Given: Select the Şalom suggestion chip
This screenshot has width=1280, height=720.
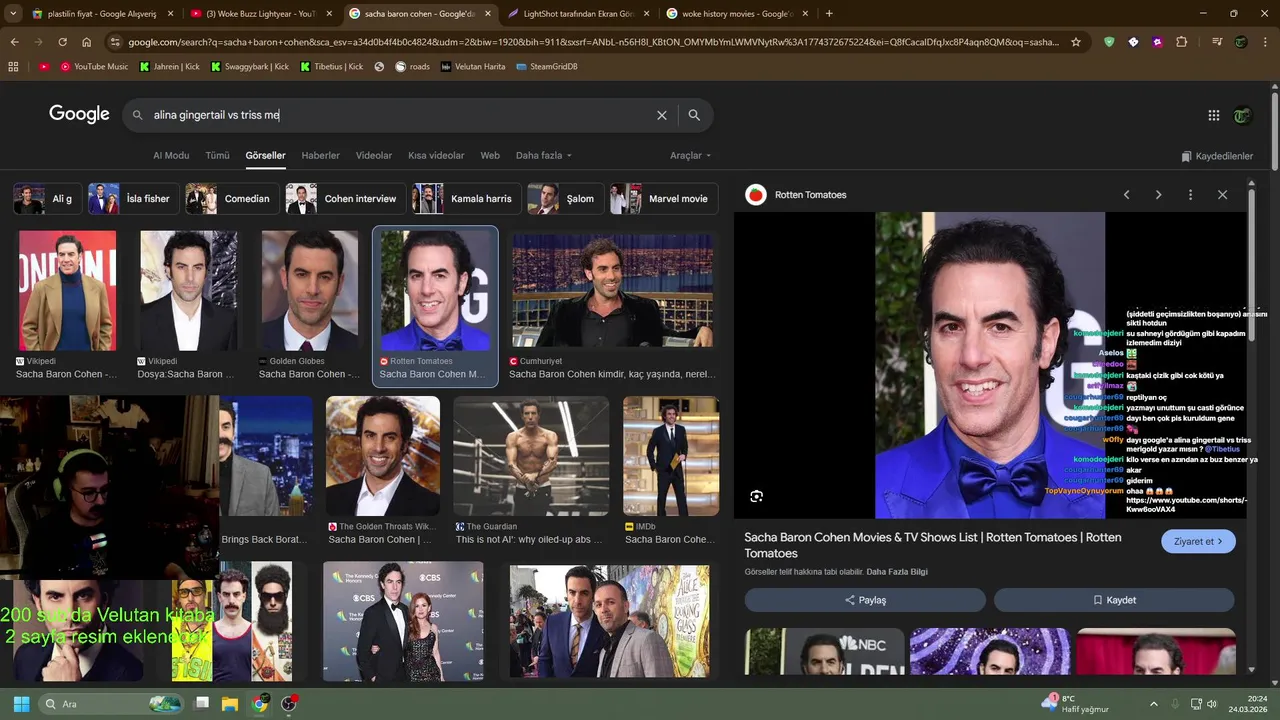Looking at the screenshot, I should [565, 199].
